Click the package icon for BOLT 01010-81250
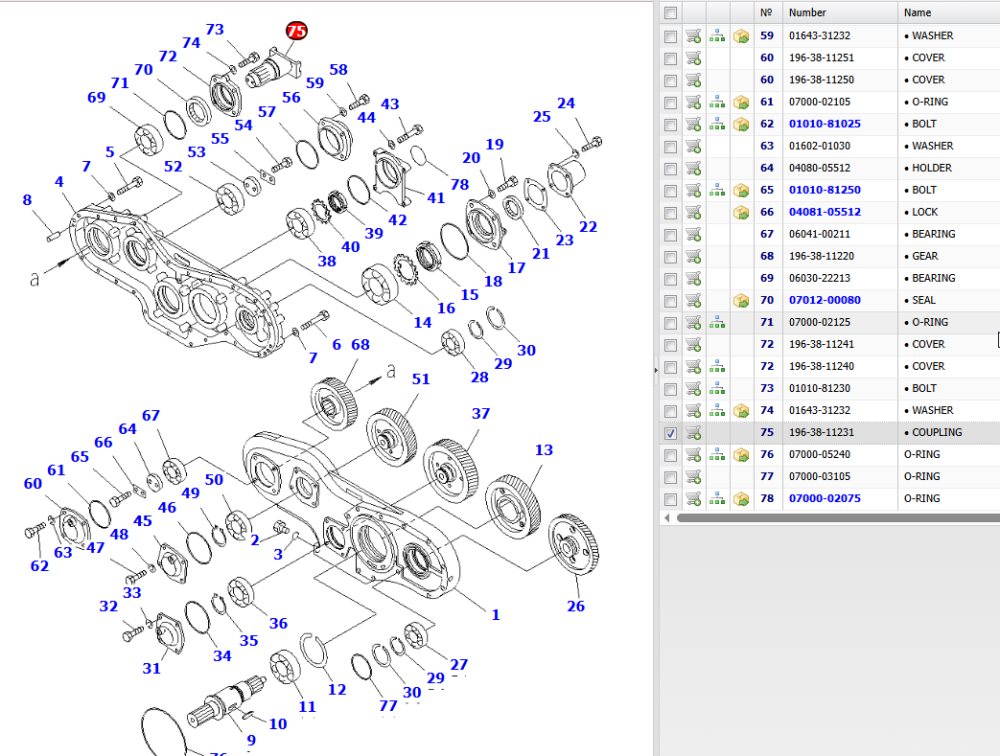This screenshot has height=756, width=1000. click(741, 190)
